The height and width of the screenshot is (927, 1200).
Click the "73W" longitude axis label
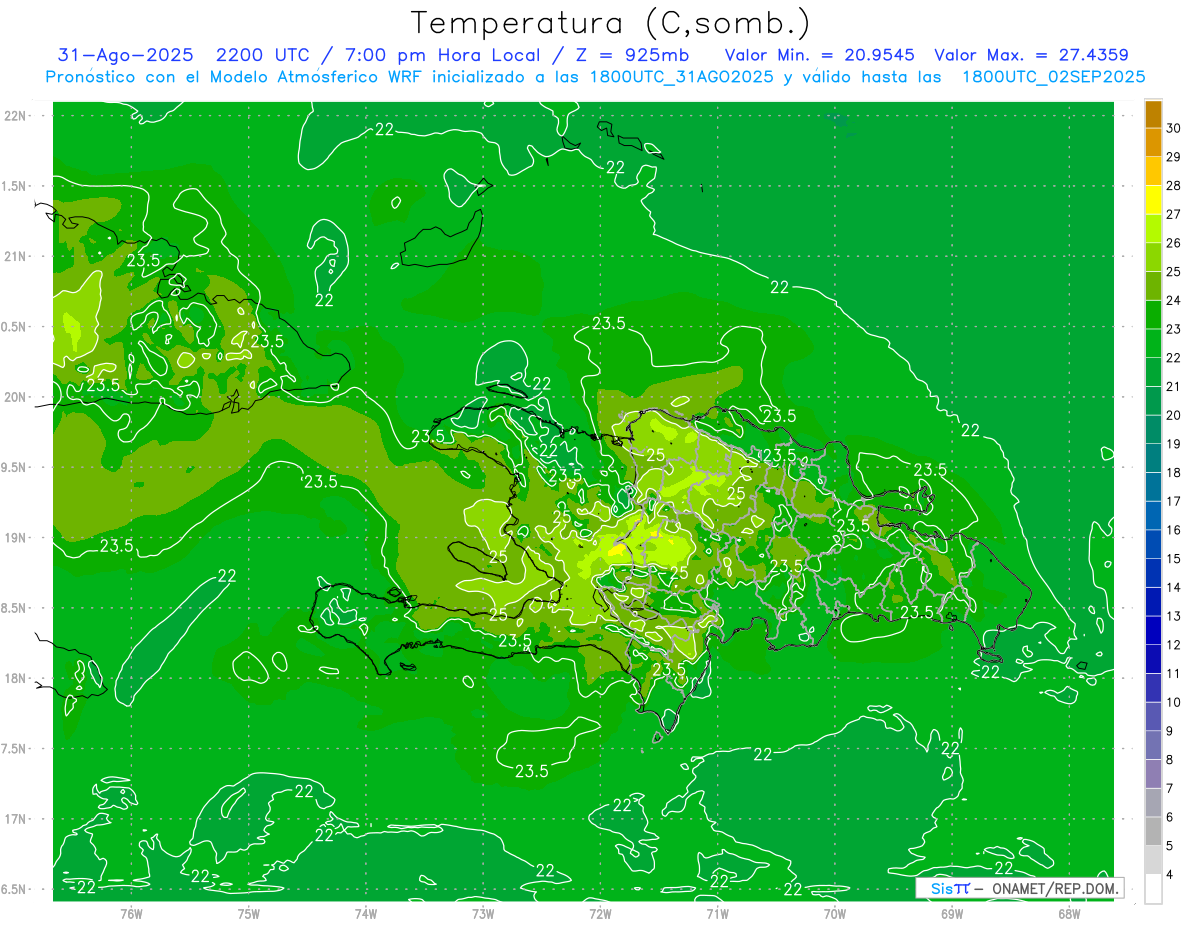[483, 914]
